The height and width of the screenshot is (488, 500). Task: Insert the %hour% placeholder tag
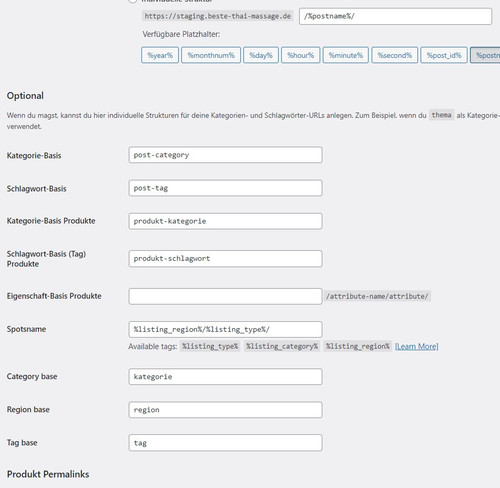point(301,55)
